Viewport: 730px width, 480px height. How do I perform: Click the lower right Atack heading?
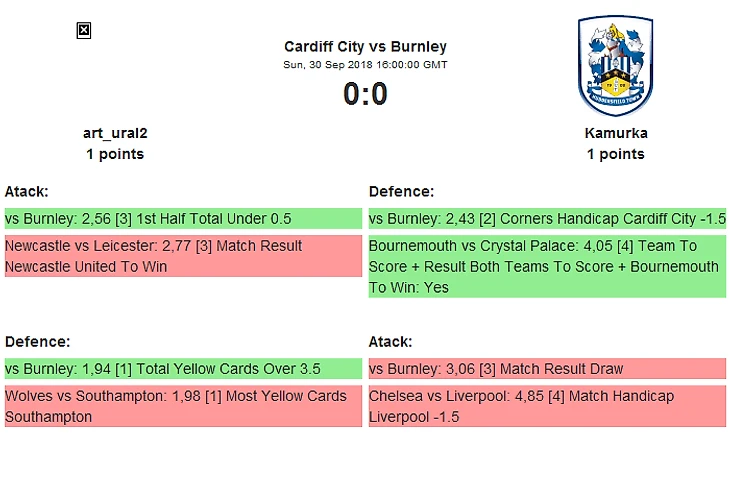(x=391, y=341)
